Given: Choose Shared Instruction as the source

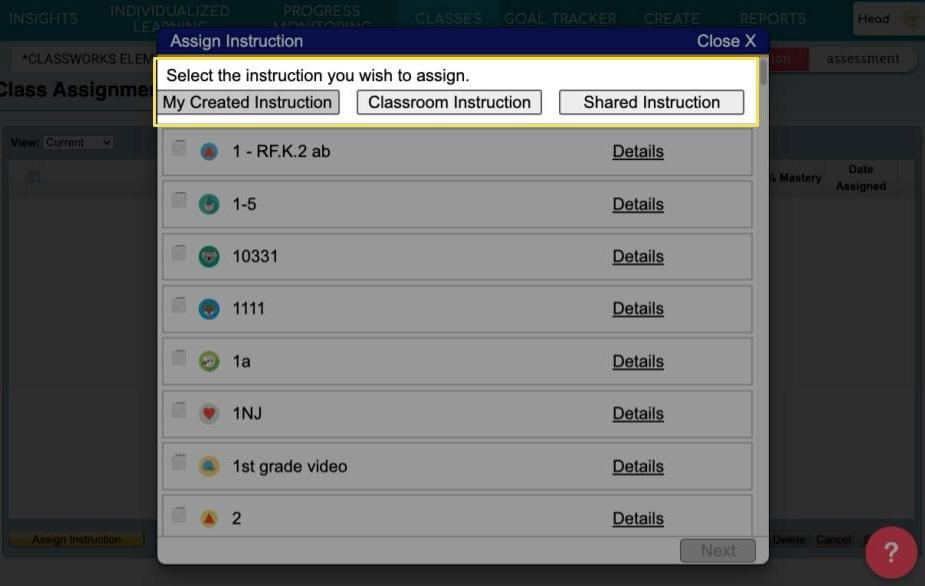Looking at the screenshot, I should [x=650, y=102].
